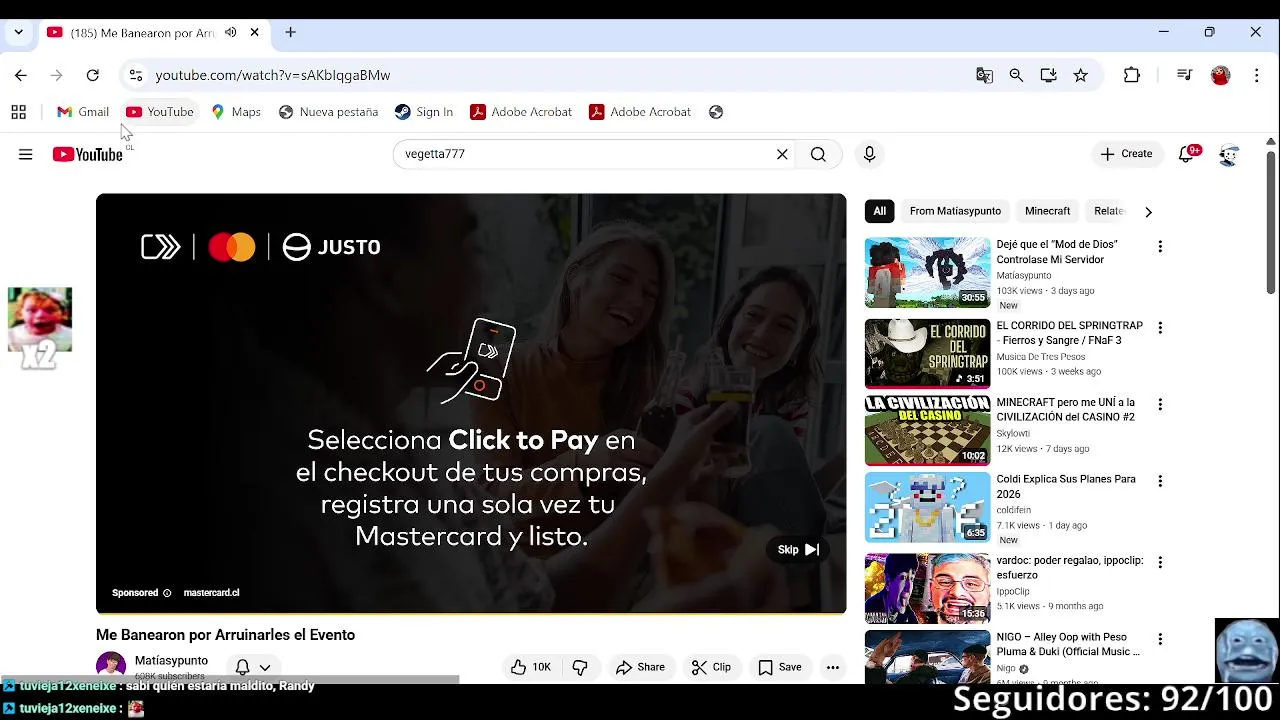Open the first Adobe Acrobat bookmark
Viewport: 1280px width, 720px height.
pos(521,112)
